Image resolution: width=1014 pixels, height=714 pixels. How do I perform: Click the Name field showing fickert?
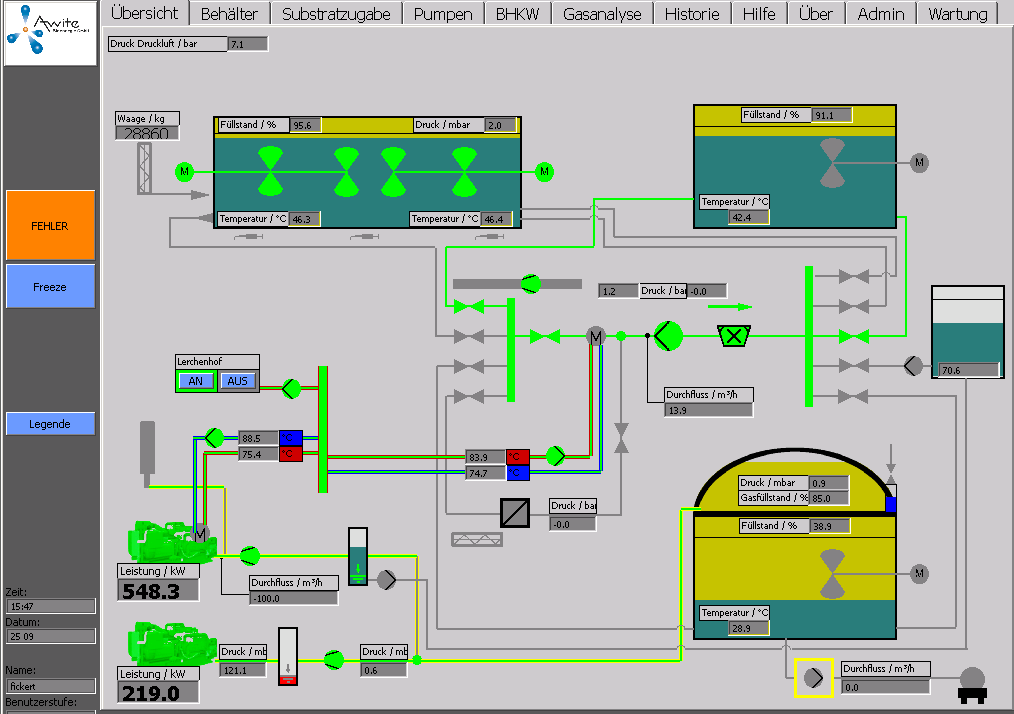pos(51,686)
